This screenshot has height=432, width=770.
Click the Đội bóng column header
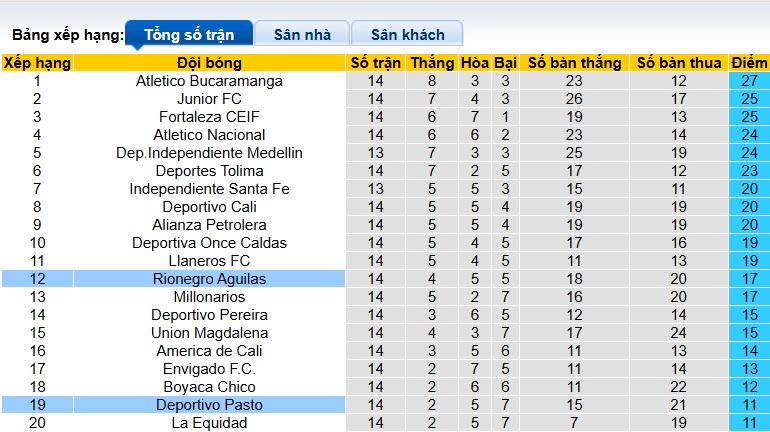209,63
